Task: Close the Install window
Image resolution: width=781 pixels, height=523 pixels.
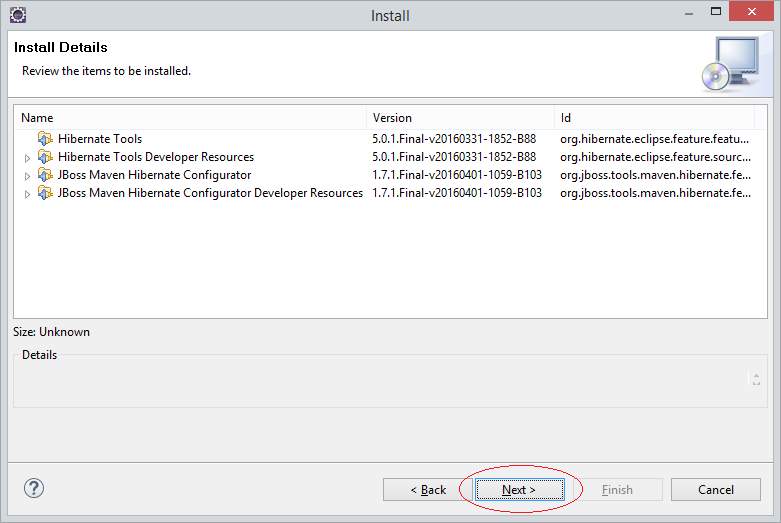Action: tap(751, 11)
